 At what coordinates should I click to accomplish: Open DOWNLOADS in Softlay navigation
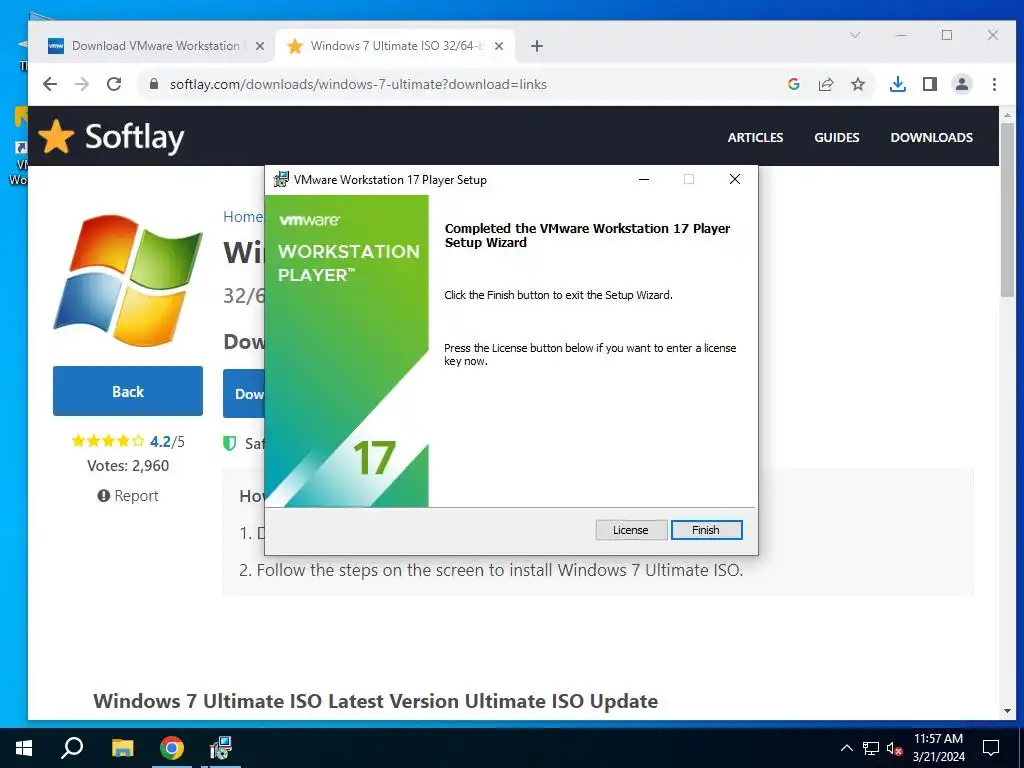click(x=931, y=137)
